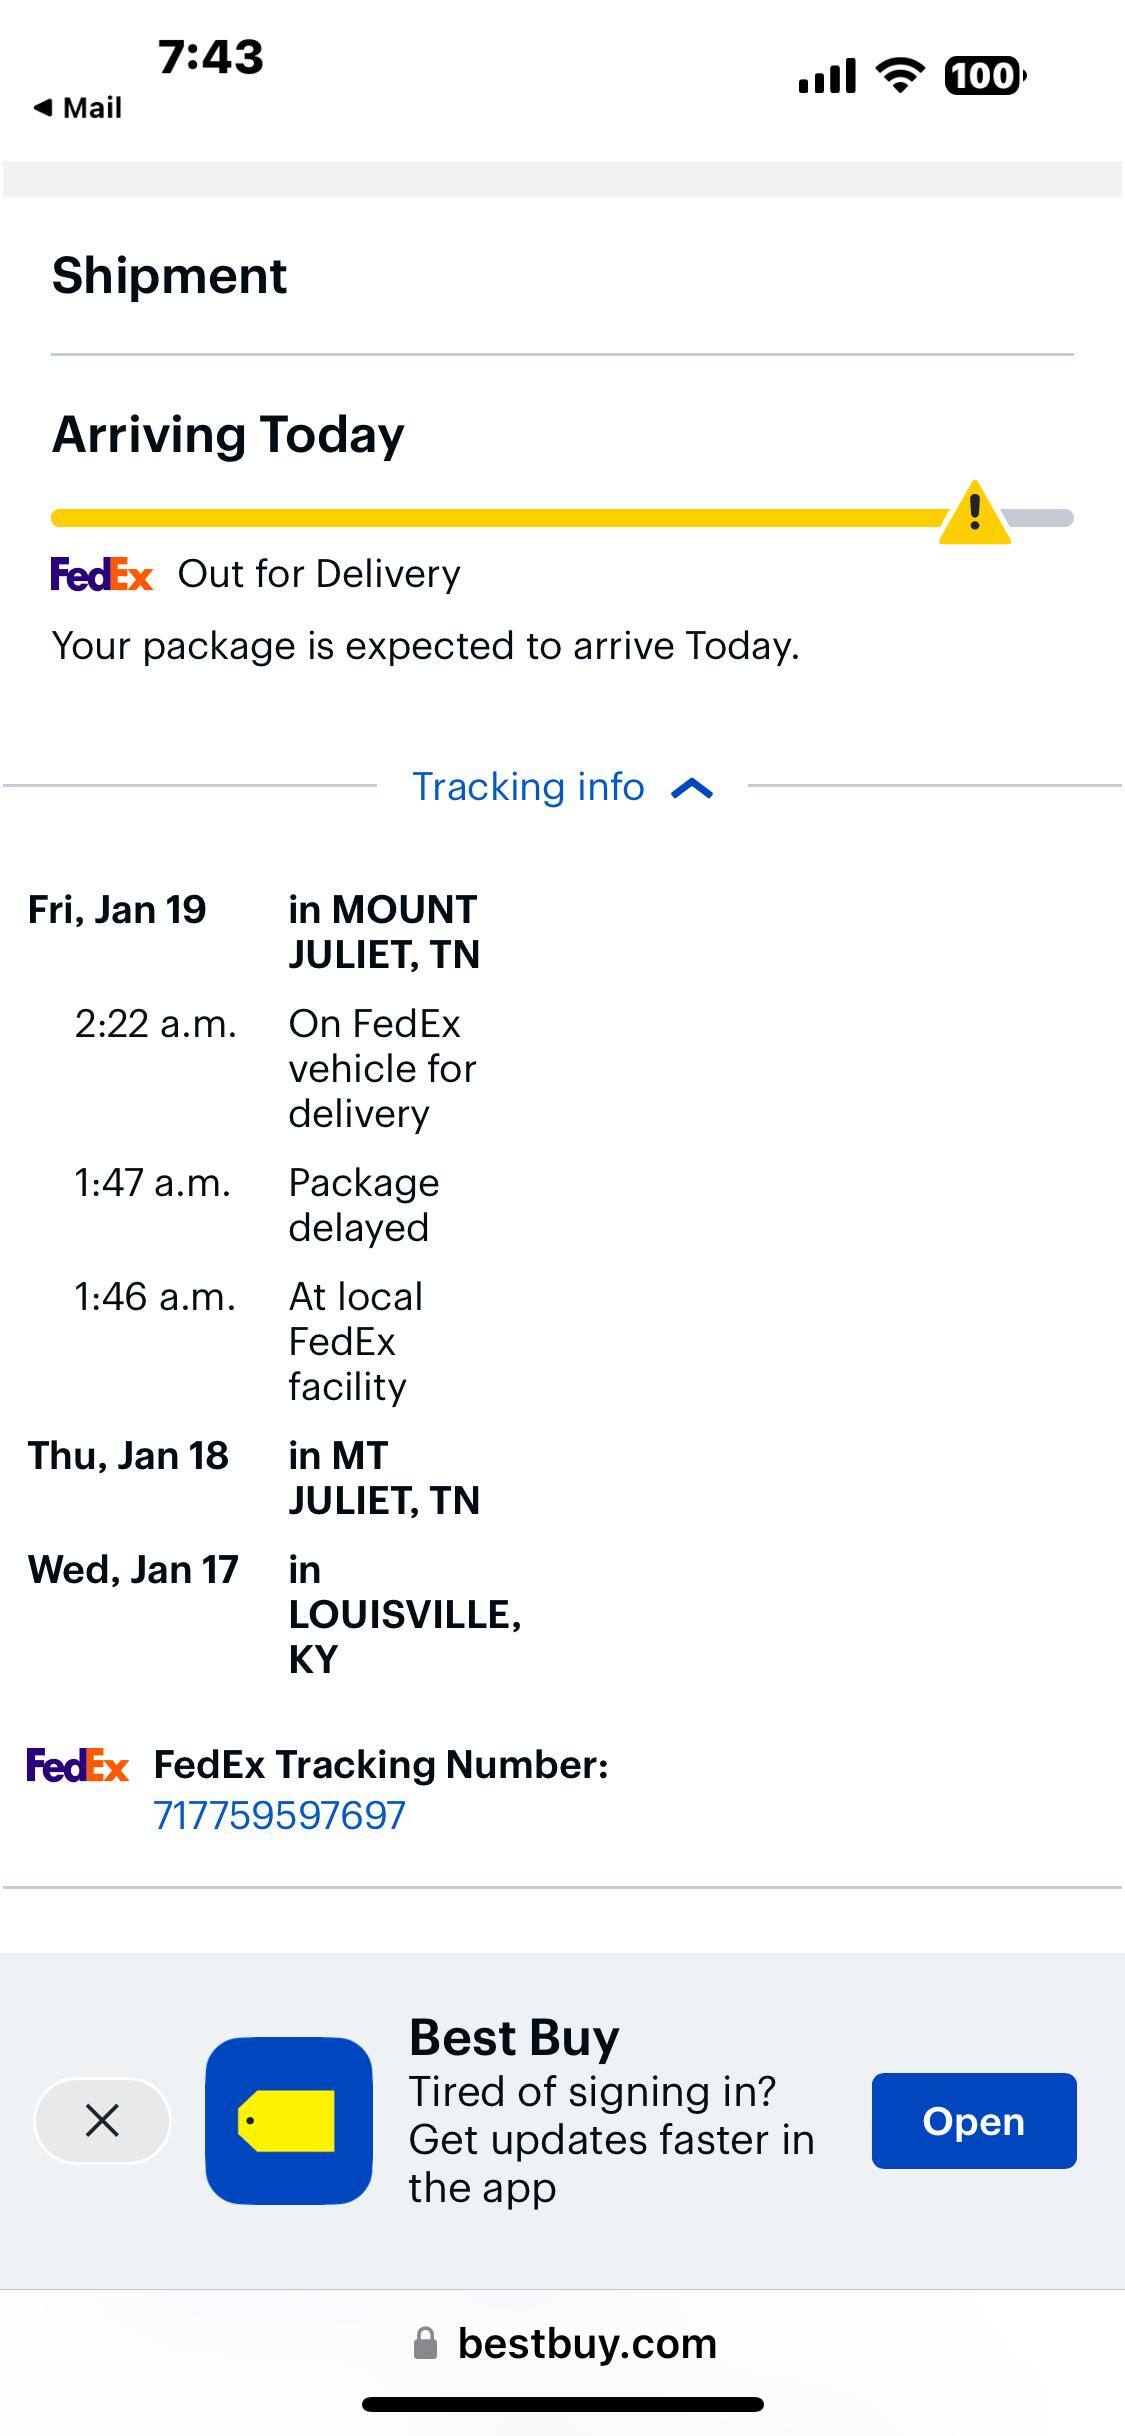Tap the Wed, Jan 17 tracking entry
The height and width of the screenshot is (2436, 1125).
coord(133,1570)
